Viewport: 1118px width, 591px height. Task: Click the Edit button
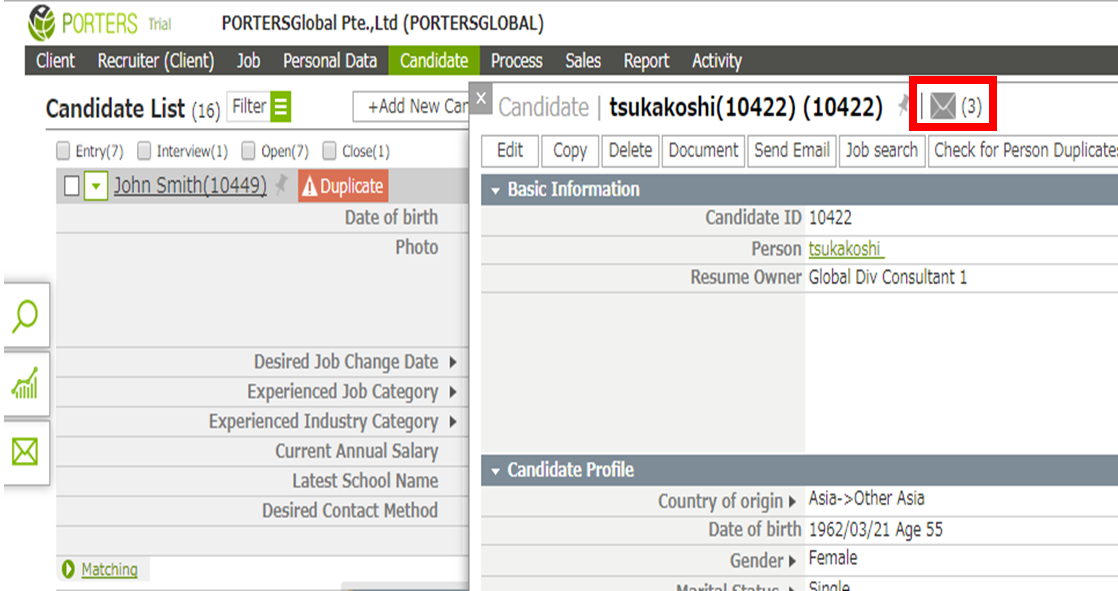510,150
